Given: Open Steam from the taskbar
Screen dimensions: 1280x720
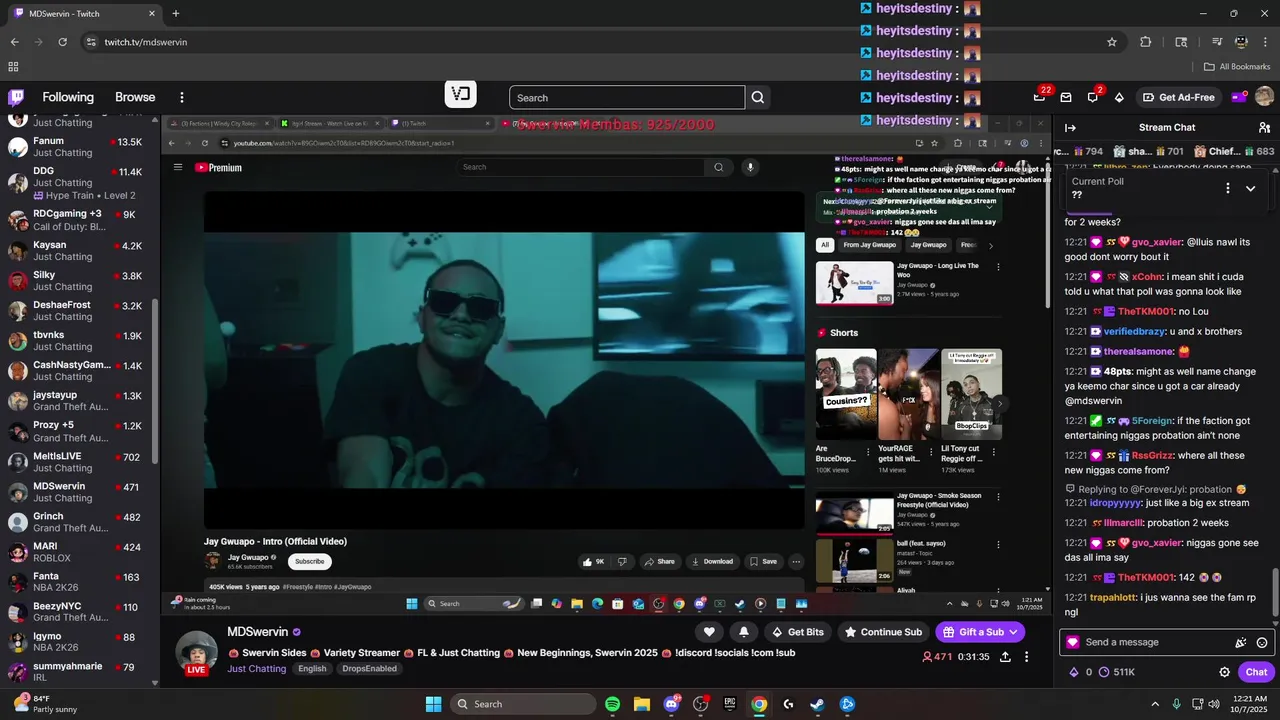Looking at the screenshot, I should click(x=817, y=704).
